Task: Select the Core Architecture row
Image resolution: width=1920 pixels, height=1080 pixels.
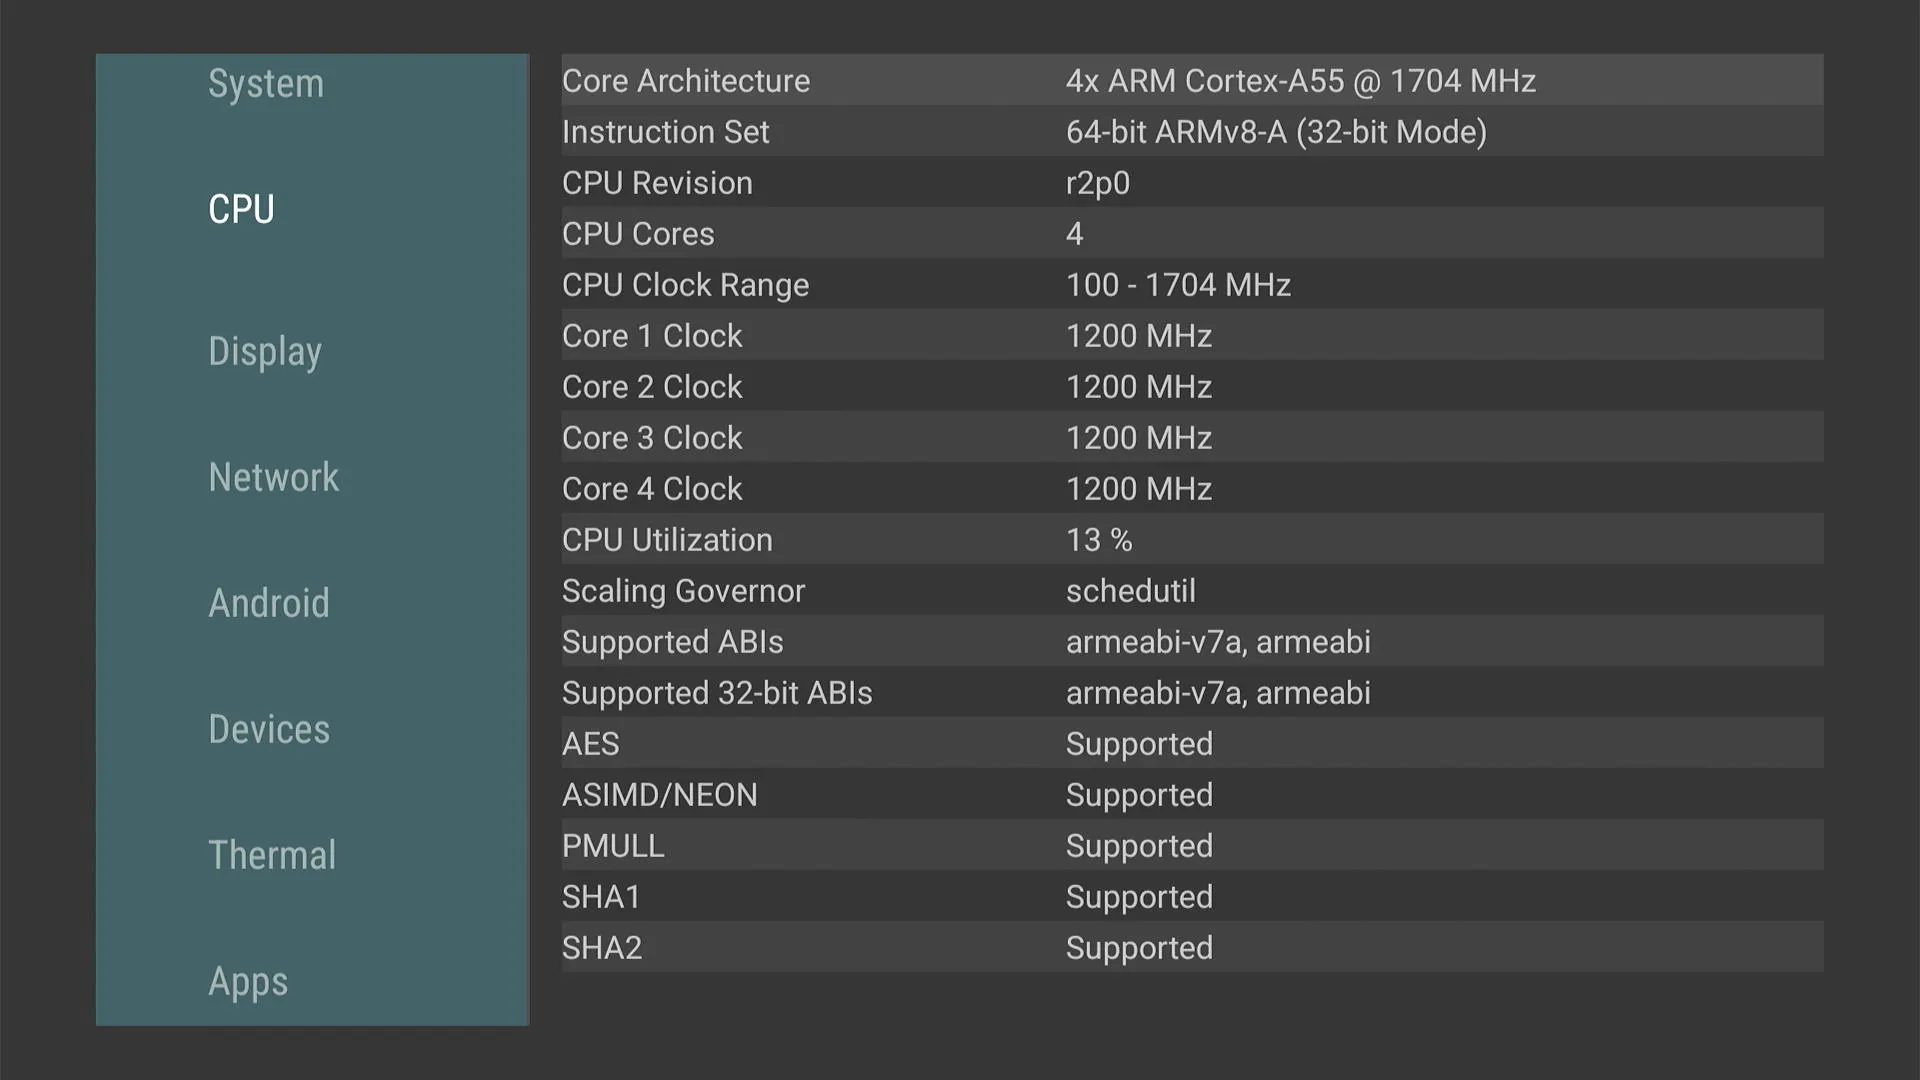Action: coord(1190,81)
